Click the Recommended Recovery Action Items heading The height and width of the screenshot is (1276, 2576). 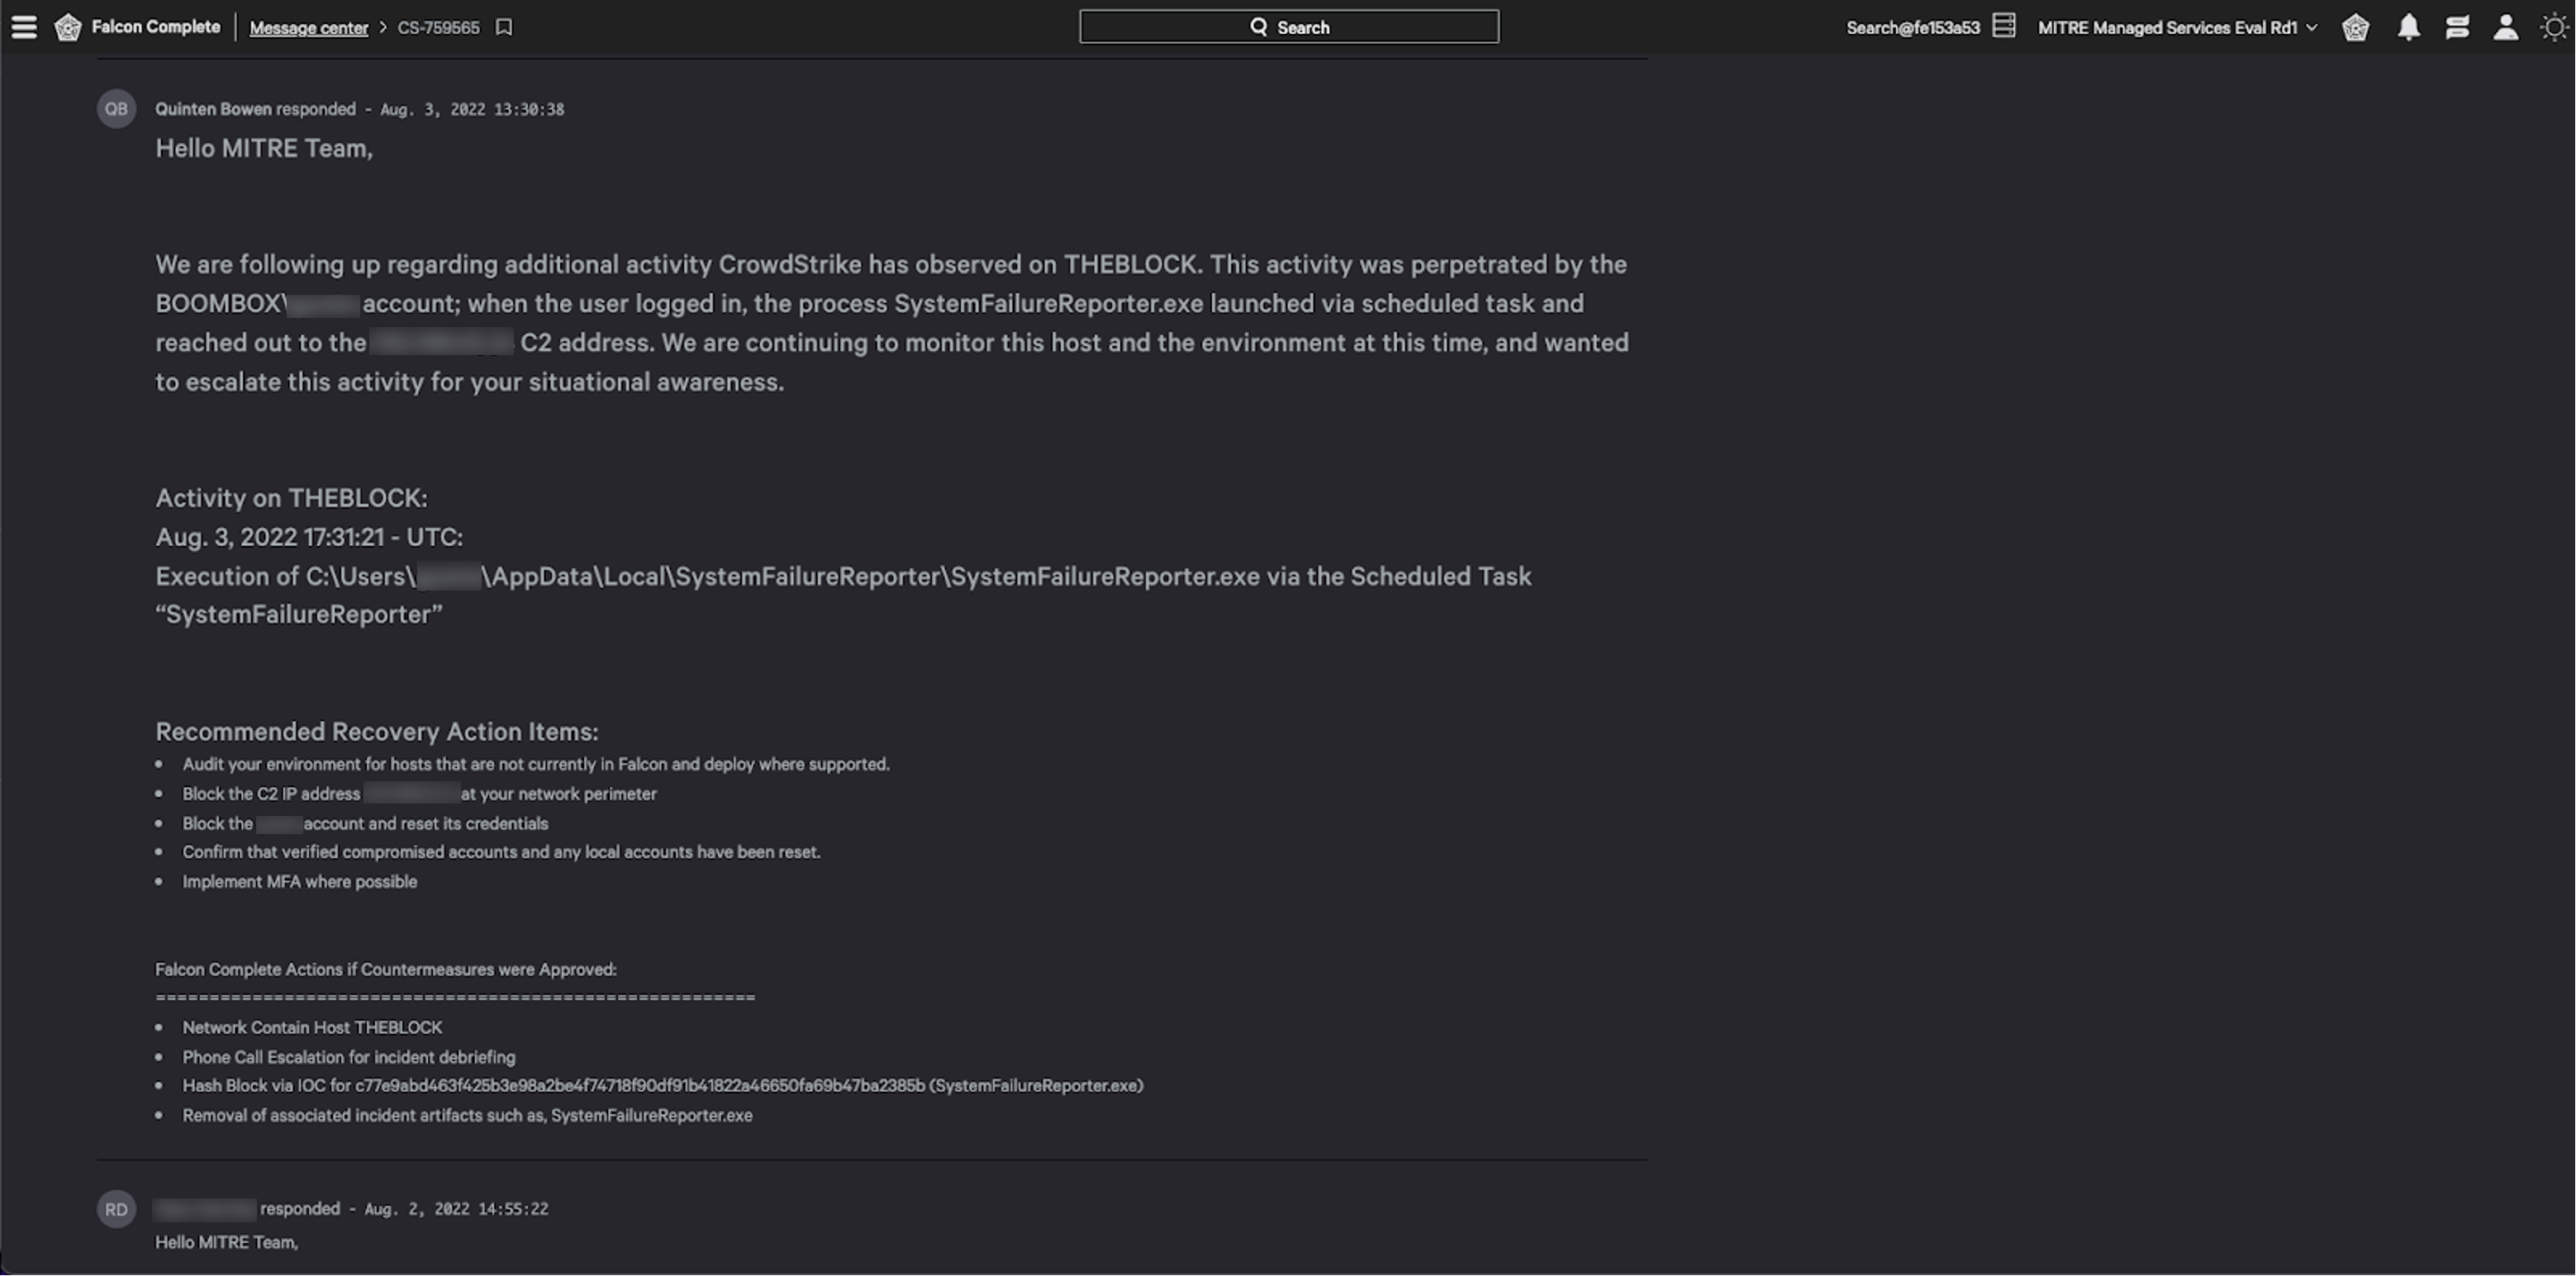pos(377,732)
